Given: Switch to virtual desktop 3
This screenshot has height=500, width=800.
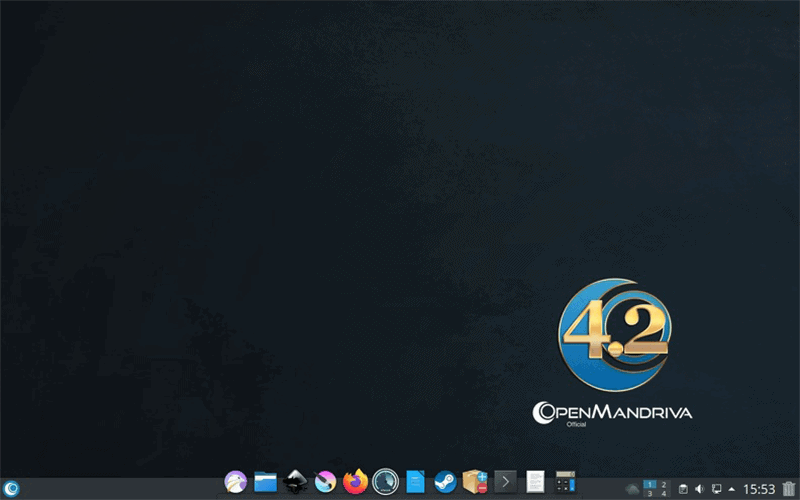Looking at the screenshot, I should (650, 494).
